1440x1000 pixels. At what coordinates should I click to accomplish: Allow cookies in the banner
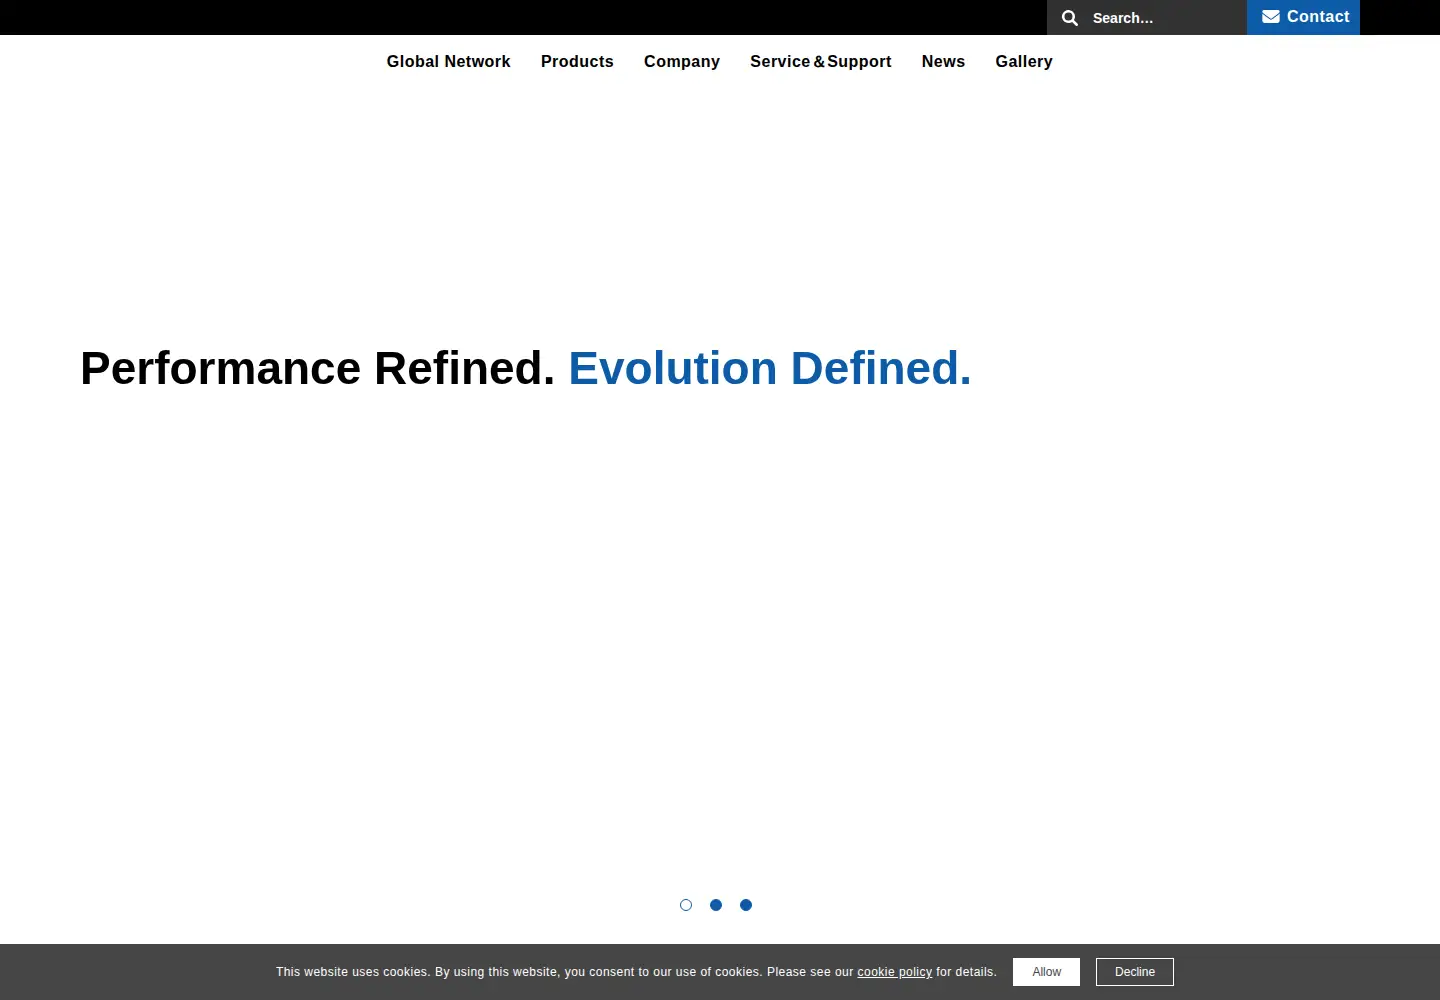click(x=1046, y=972)
